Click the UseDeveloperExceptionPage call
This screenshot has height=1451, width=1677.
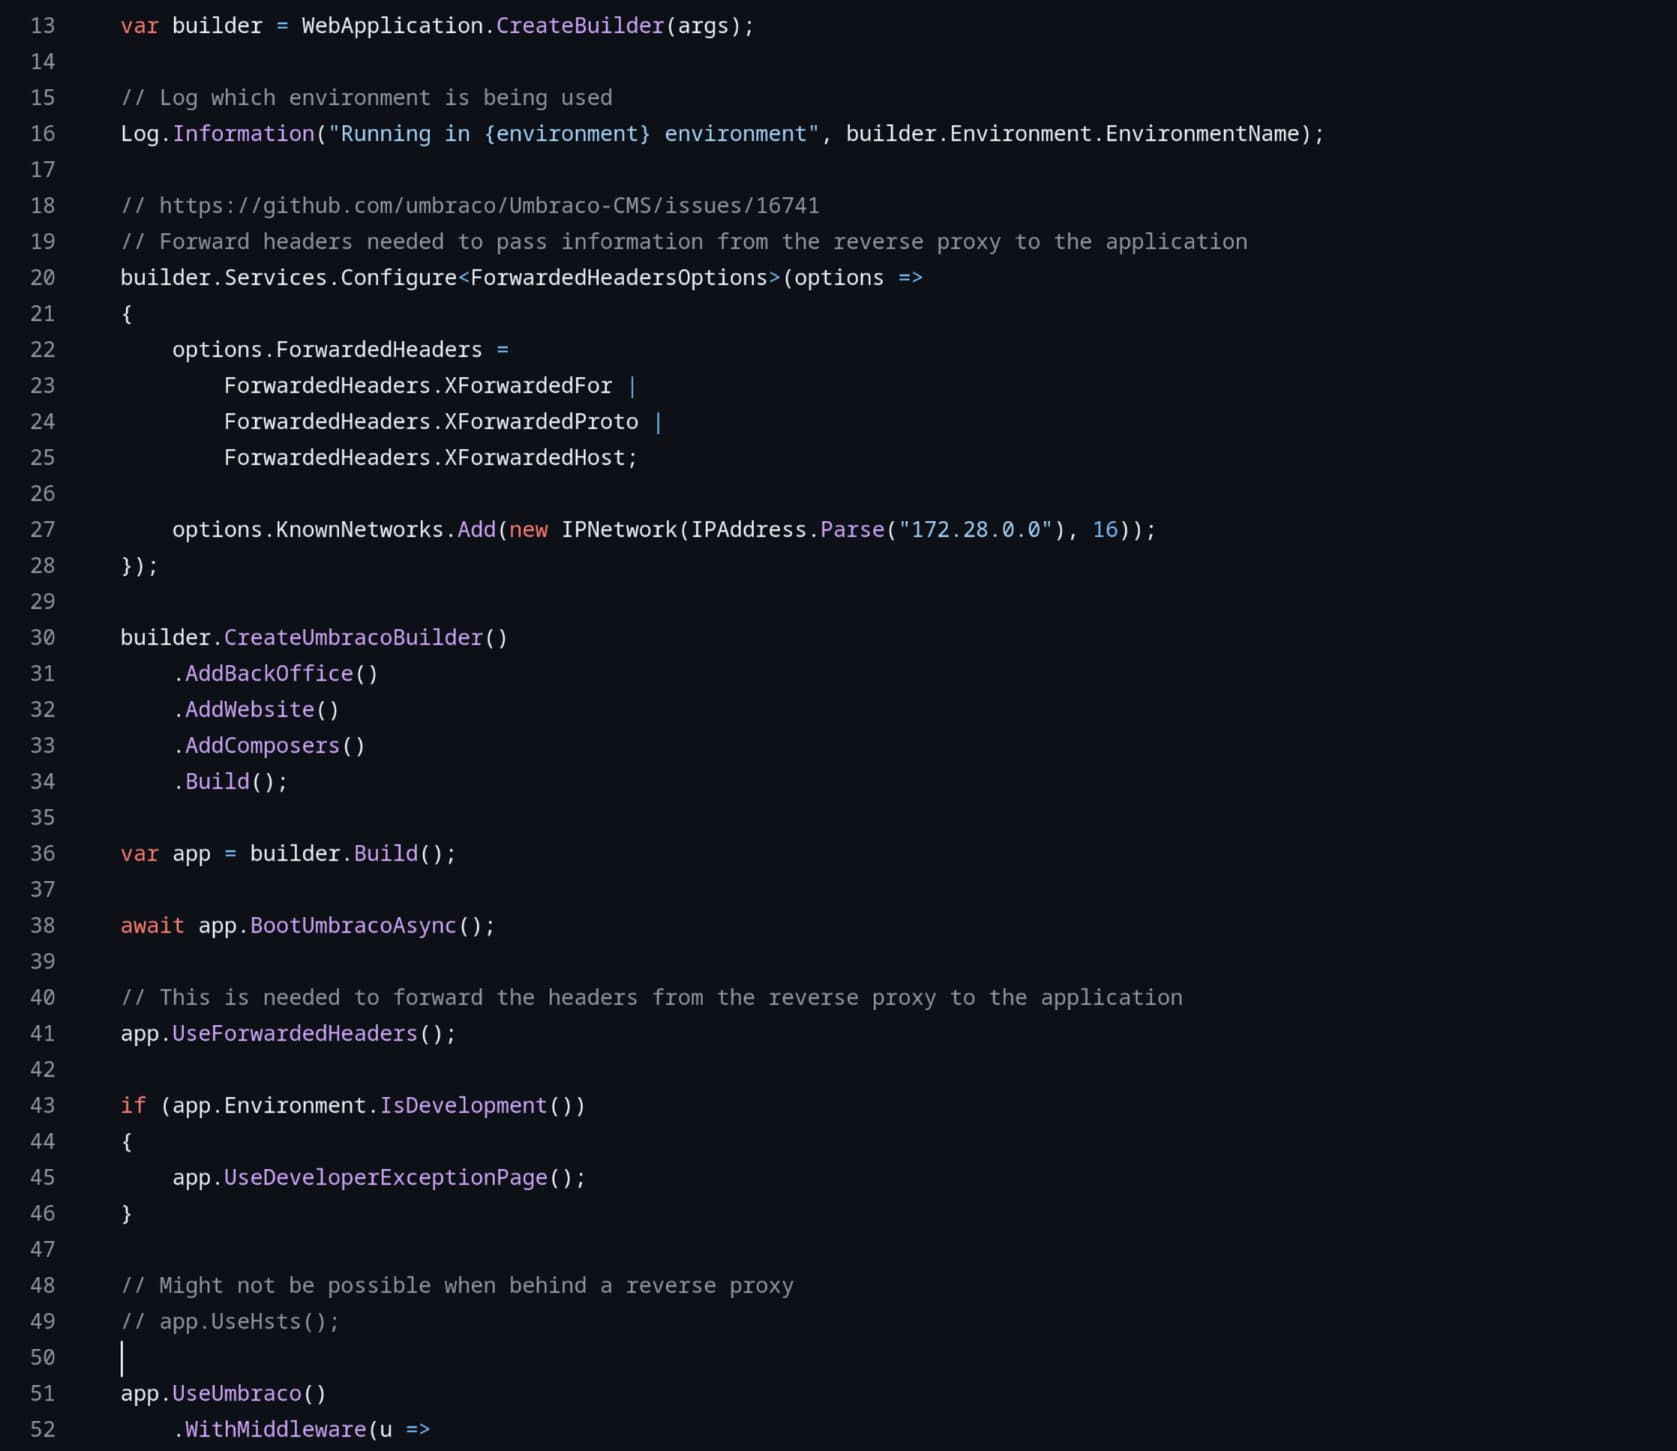[386, 1178]
